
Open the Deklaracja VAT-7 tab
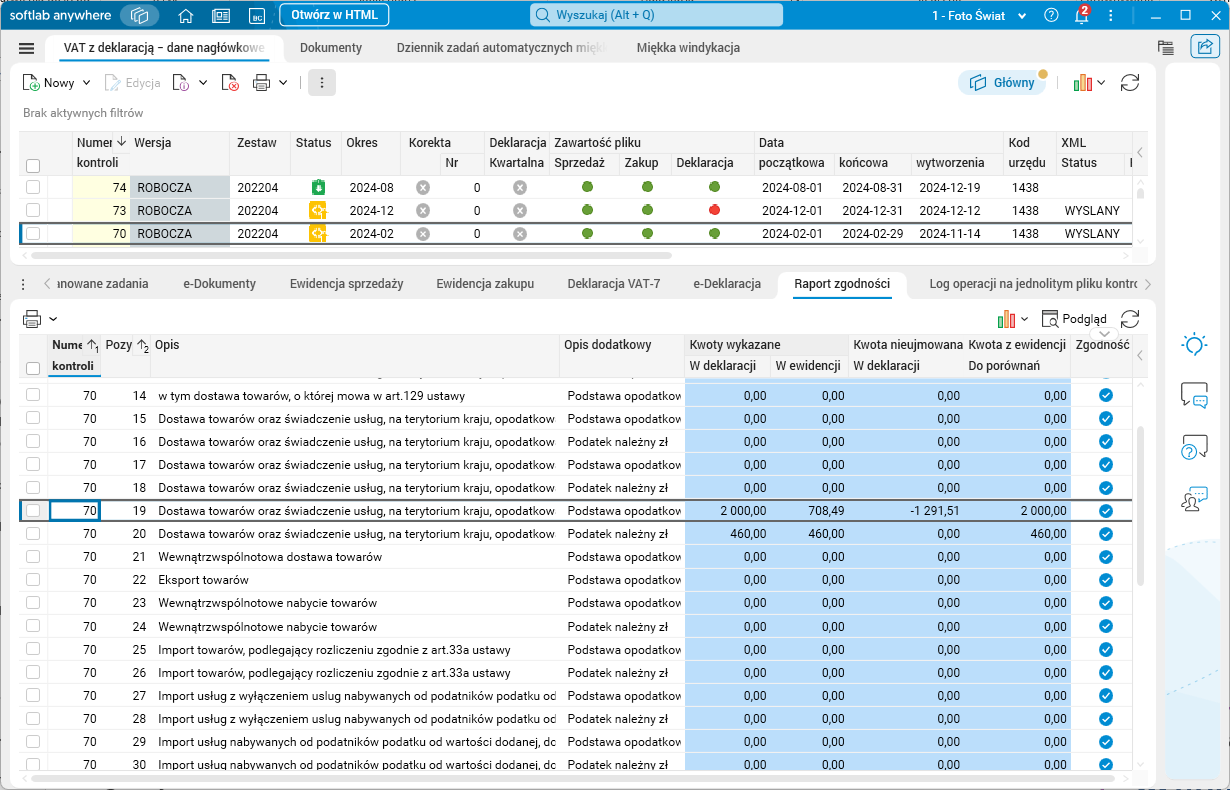coord(613,284)
